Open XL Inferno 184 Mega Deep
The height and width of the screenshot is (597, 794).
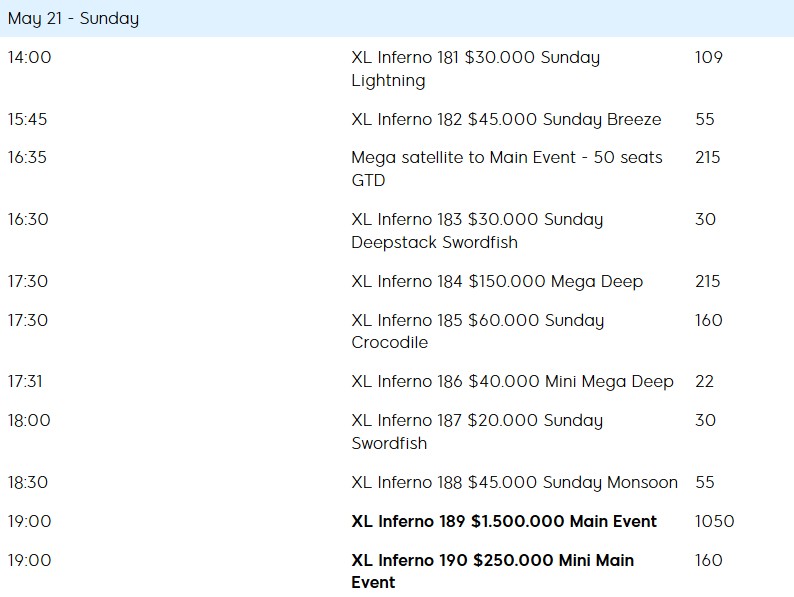(x=497, y=281)
